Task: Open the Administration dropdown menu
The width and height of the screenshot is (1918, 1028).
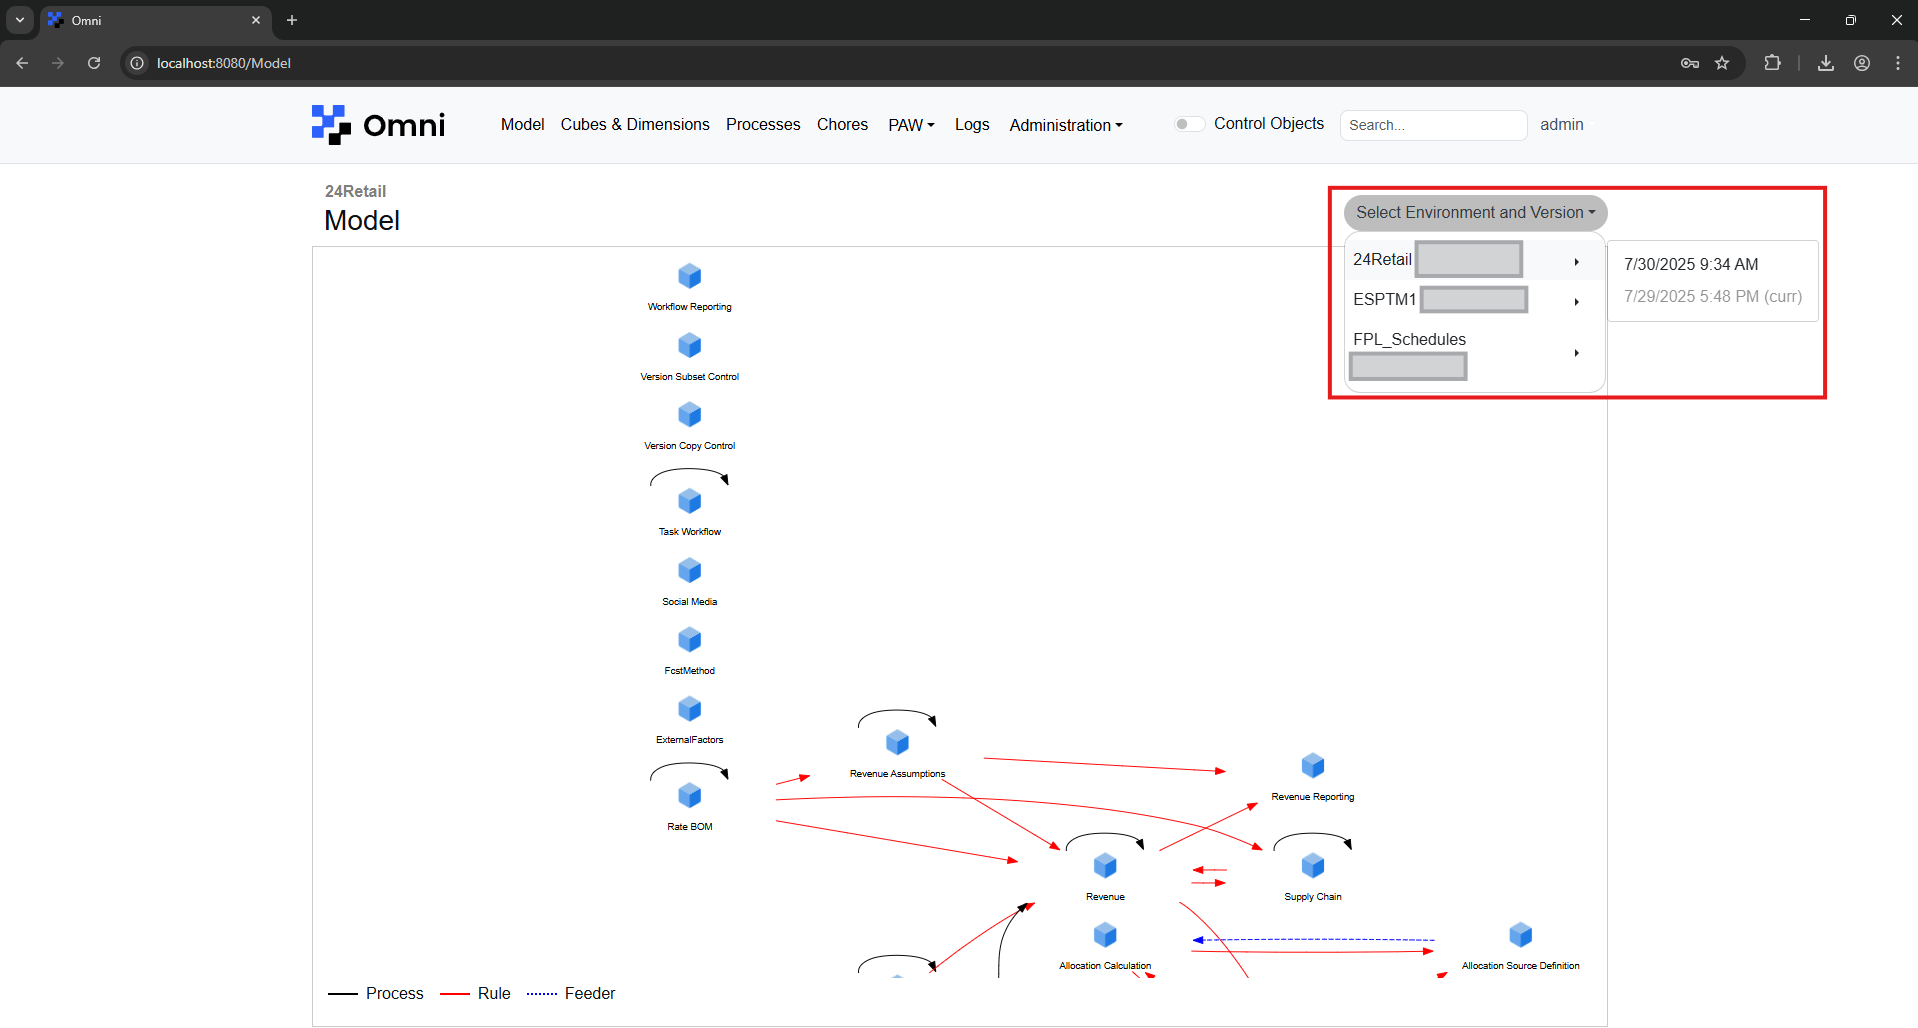Action: [x=1066, y=125]
